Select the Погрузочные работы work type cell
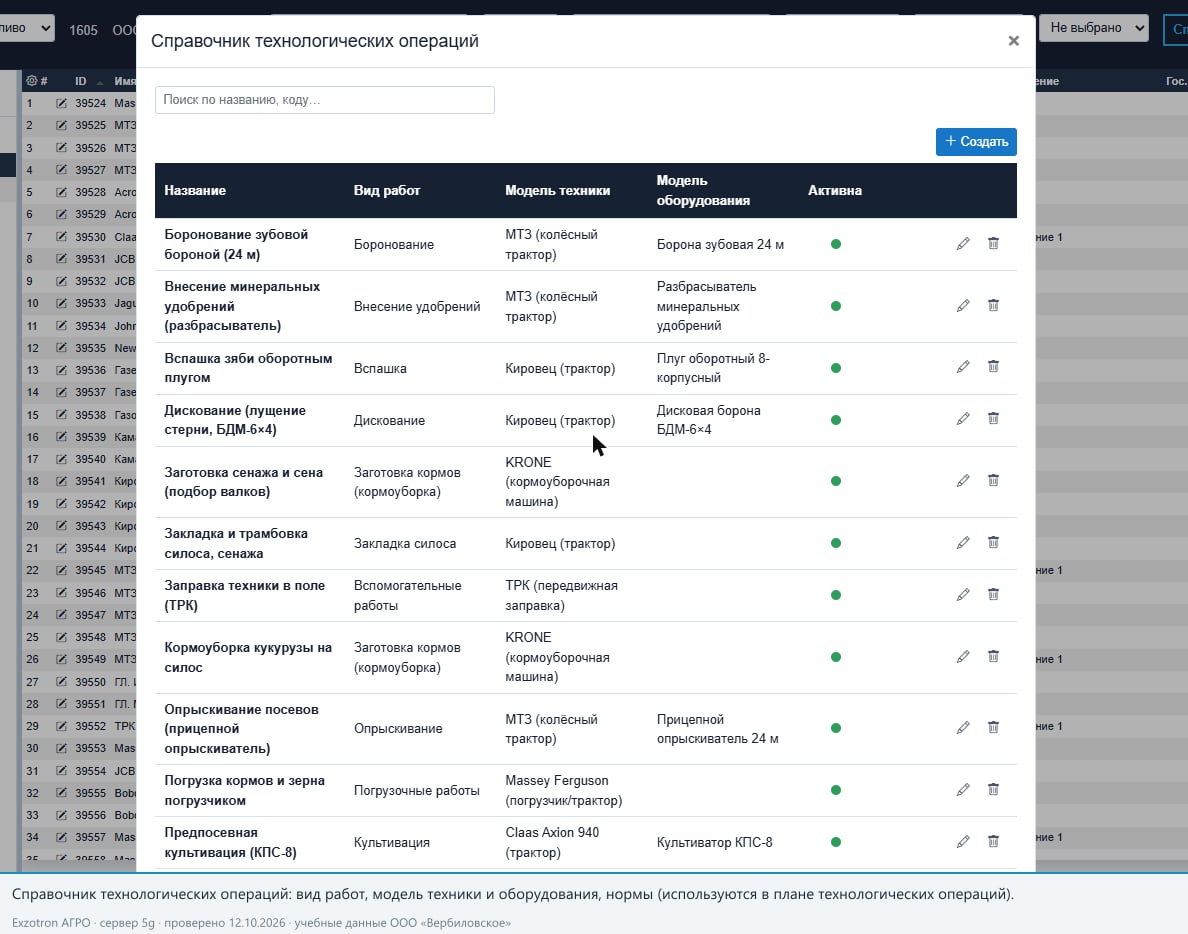 tap(417, 791)
